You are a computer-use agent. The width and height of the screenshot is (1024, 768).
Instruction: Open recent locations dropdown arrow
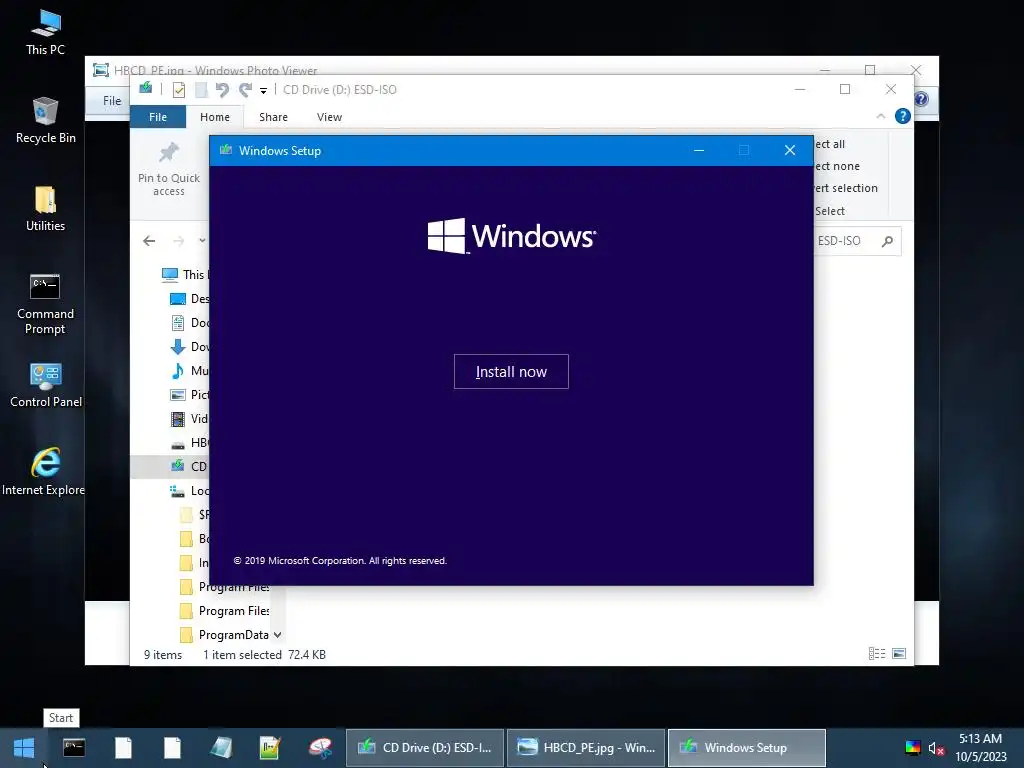point(202,241)
